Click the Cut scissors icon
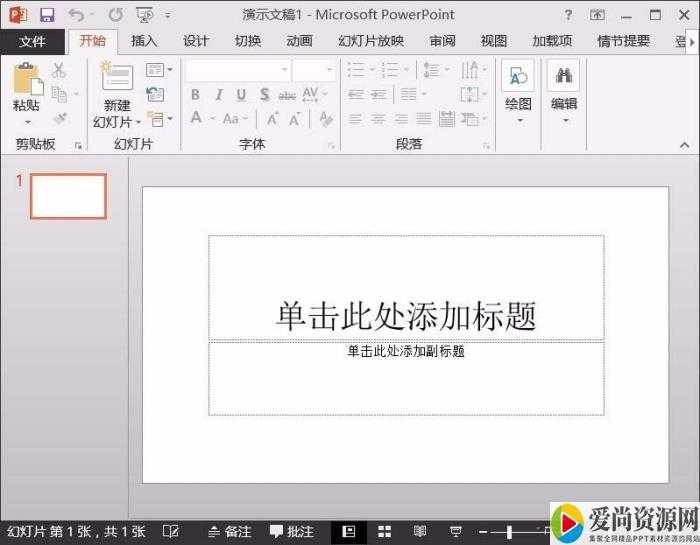The height and width of the screenshot is (545, 700). pyautogui.click(x=58, y=71)
